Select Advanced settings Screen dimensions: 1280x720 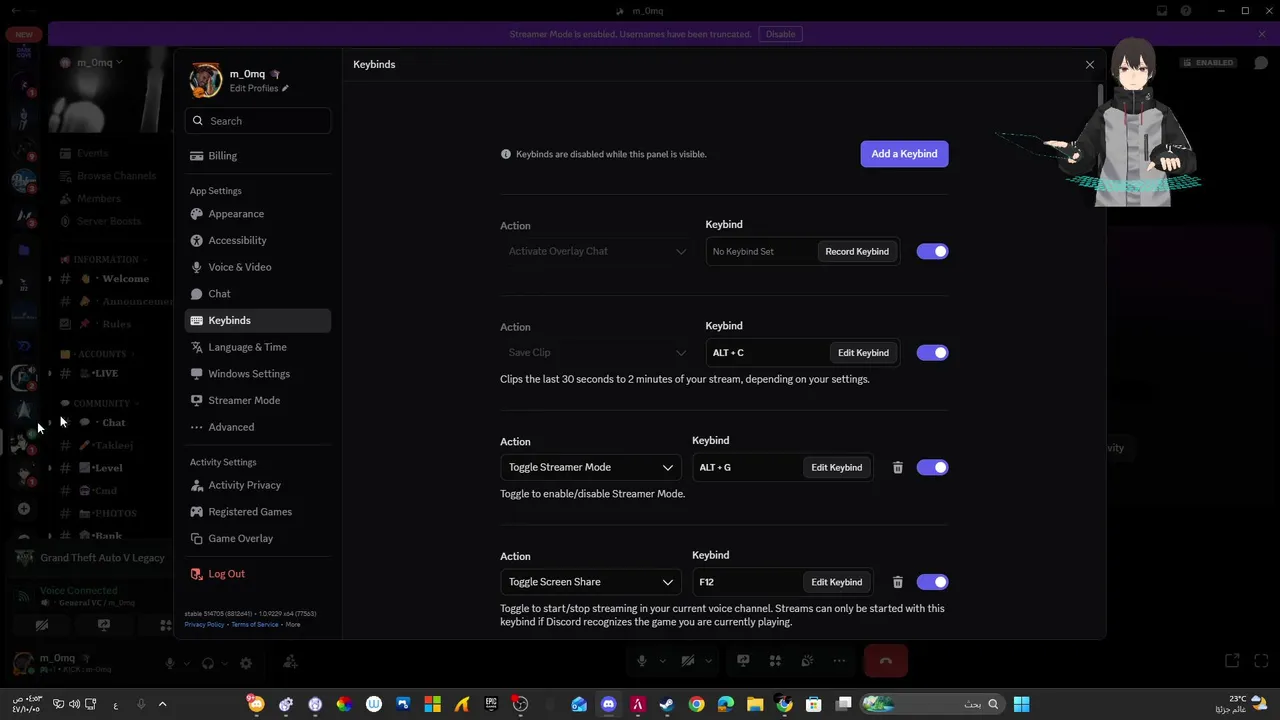click(x=258, y=427)
